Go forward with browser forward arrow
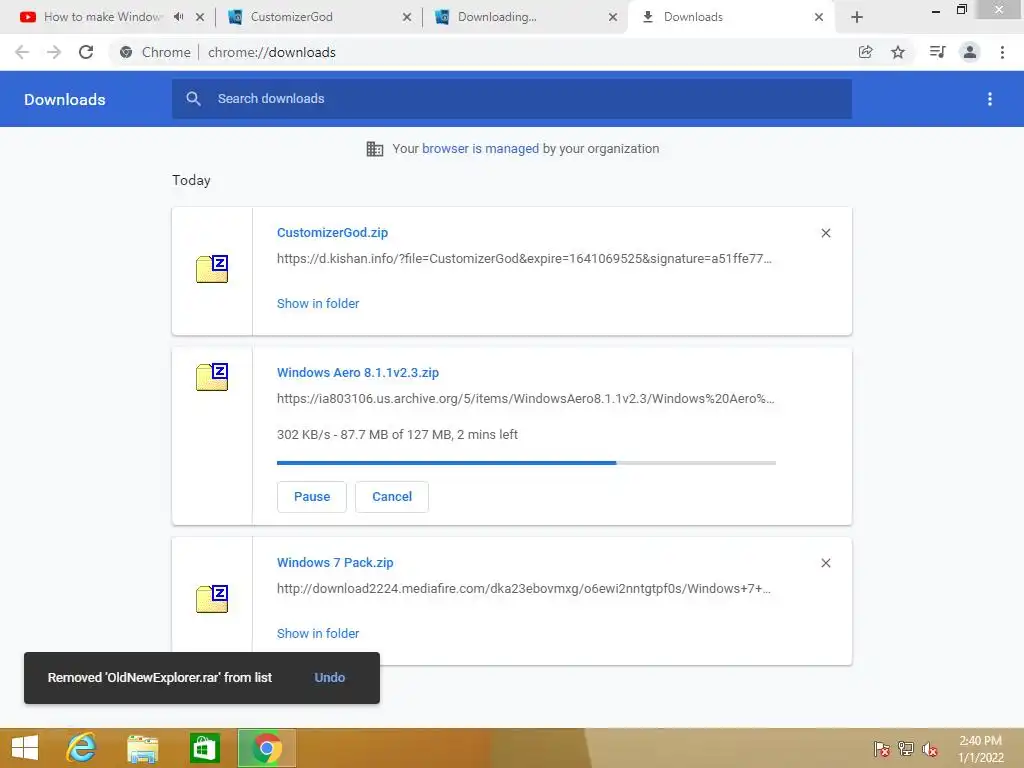 point(54,52)
